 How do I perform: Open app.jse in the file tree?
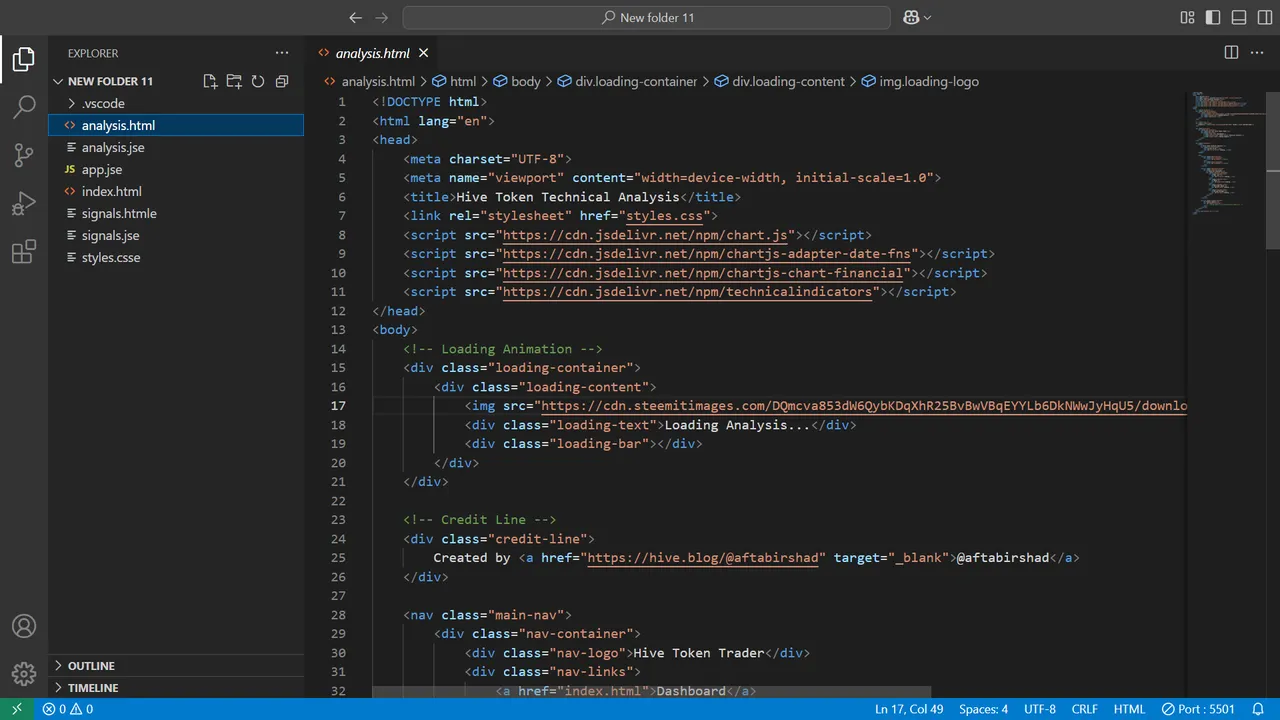pyautogui.click(x=176, y=169)
